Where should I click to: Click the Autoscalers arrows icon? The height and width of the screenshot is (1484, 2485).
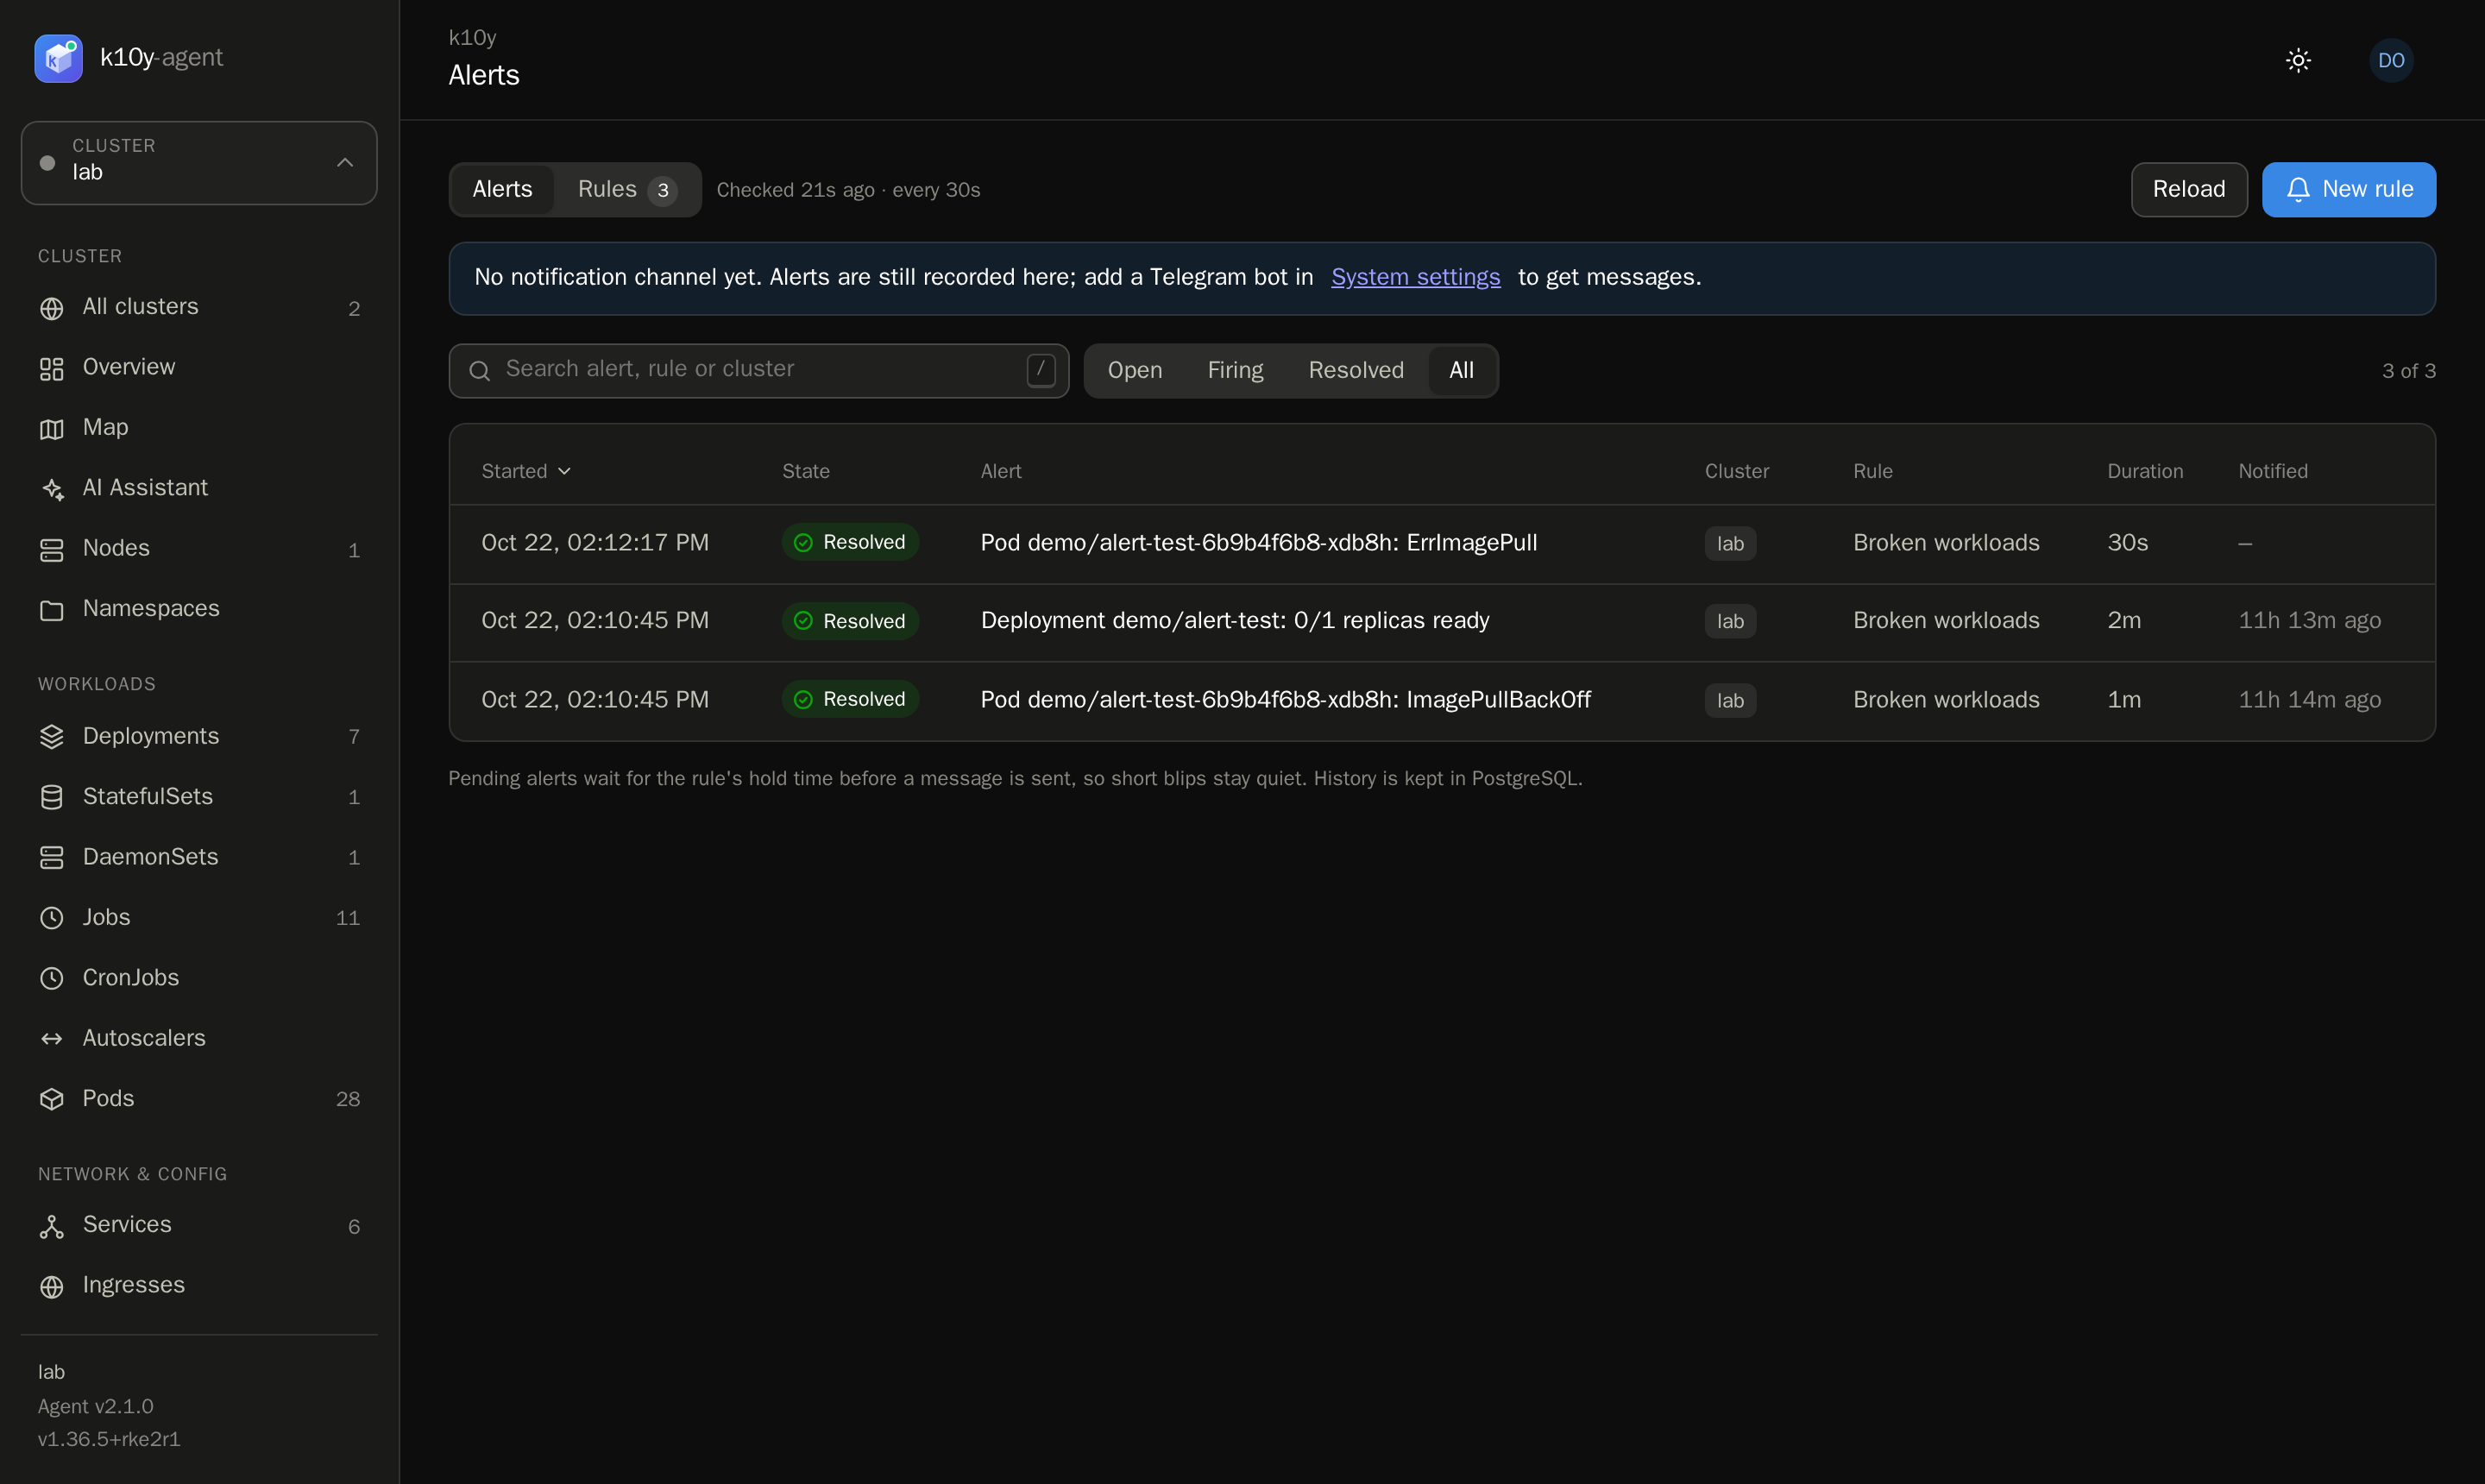pyautogui.click(x=52, y=1039)
